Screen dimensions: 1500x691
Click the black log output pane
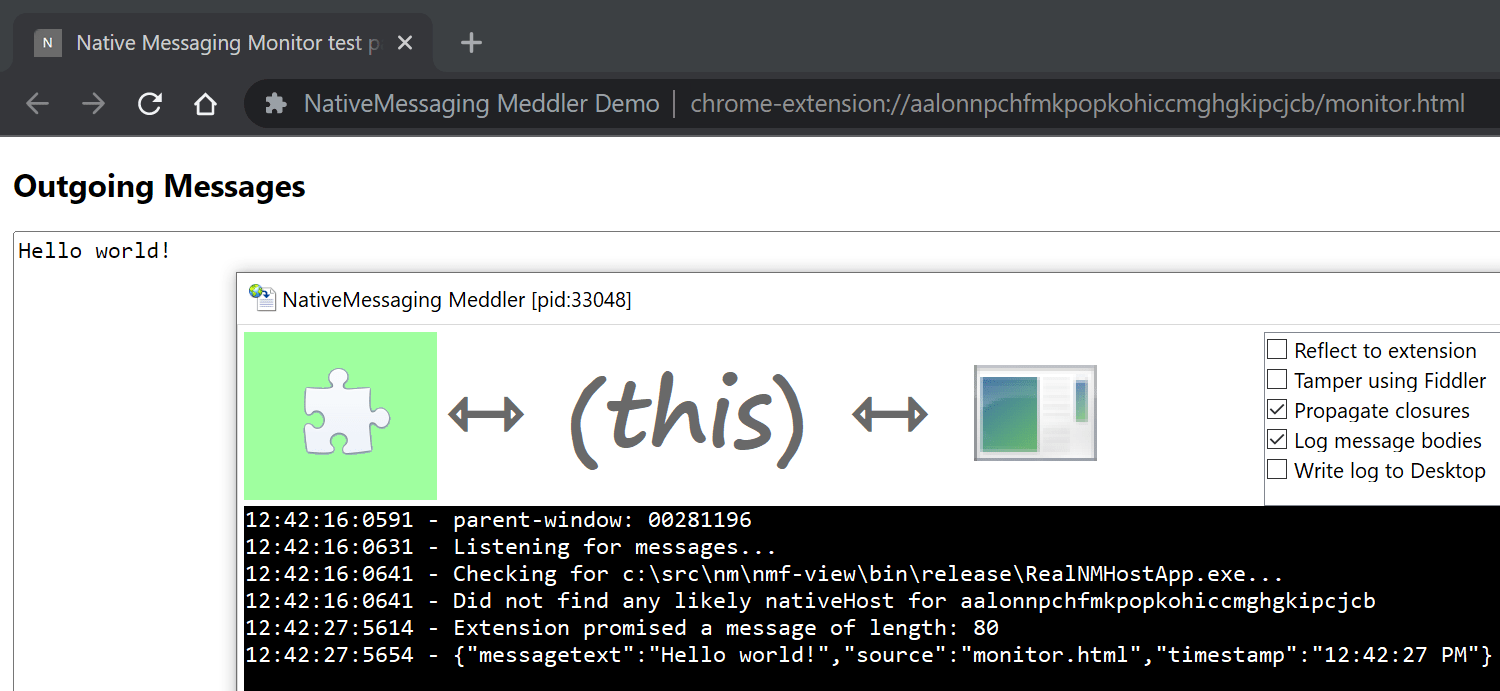[871, 598]
